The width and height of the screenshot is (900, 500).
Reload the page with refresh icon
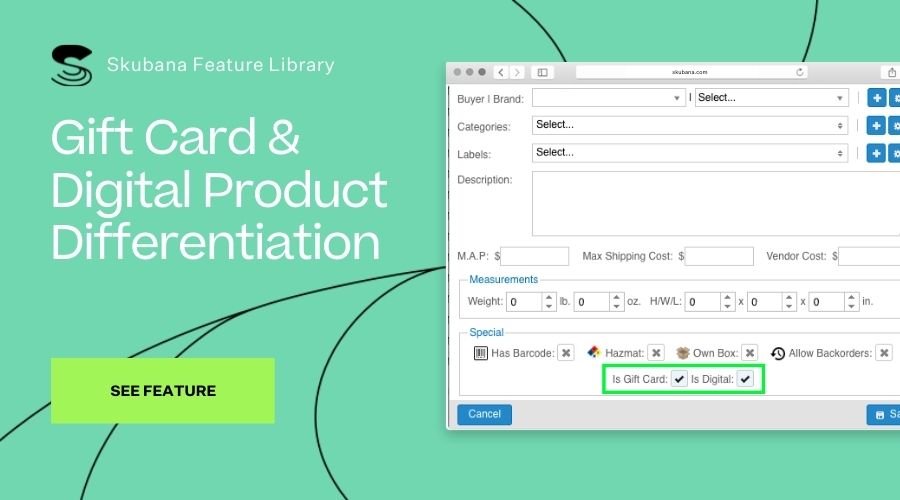[800, 72]
